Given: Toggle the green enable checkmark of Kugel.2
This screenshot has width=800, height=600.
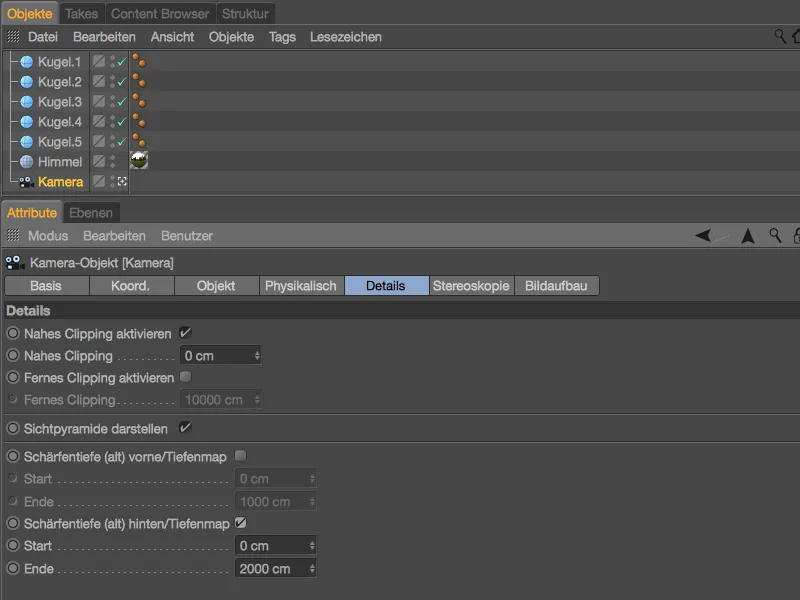Looking at the screenshot, I should [x=122, y=82].
